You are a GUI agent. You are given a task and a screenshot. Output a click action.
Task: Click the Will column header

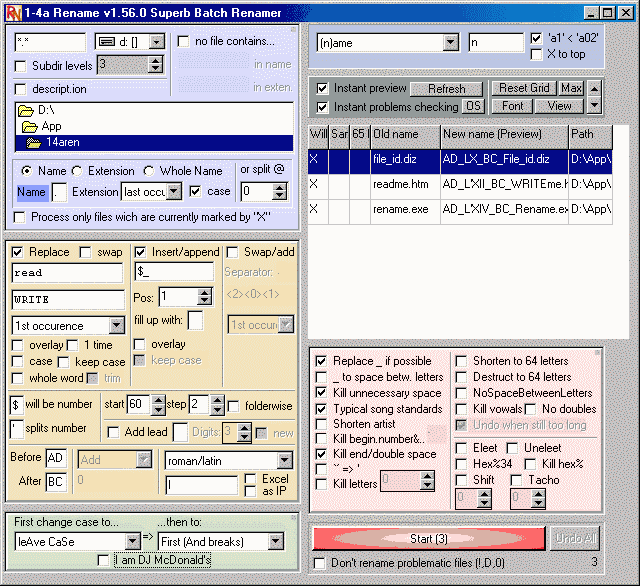point(318,137)
